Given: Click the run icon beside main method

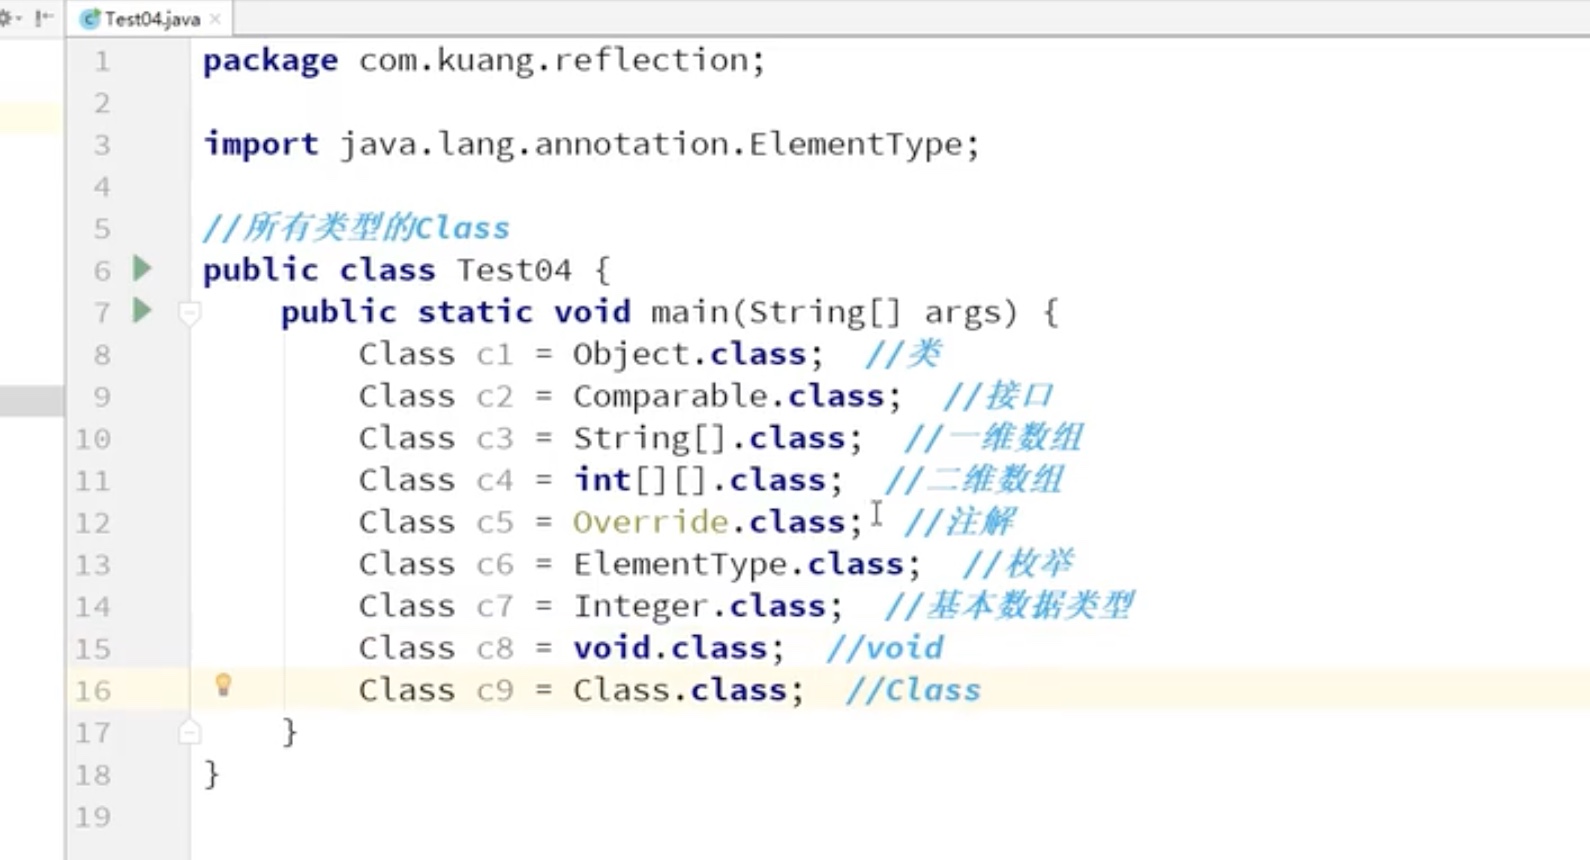Looking at the screenshot, I should (142, 310).
